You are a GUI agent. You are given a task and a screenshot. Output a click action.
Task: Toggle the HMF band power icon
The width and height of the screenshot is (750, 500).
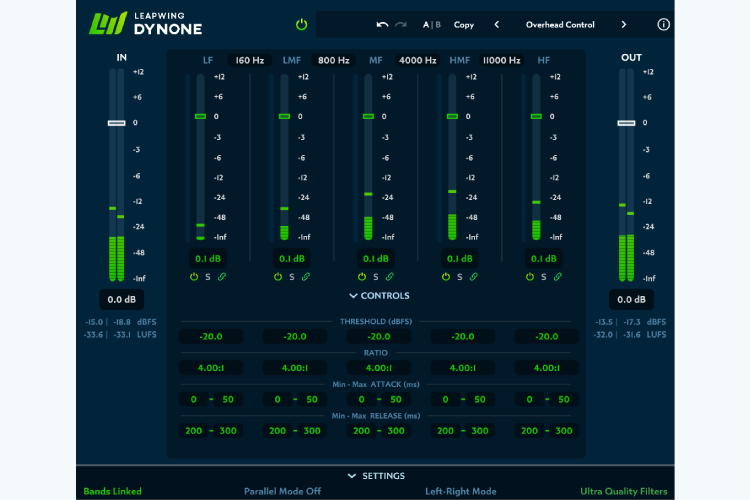point(446,277)
